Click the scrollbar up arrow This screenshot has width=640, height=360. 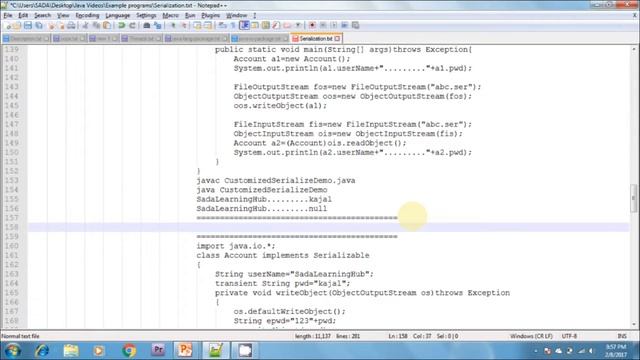[633, 49]
